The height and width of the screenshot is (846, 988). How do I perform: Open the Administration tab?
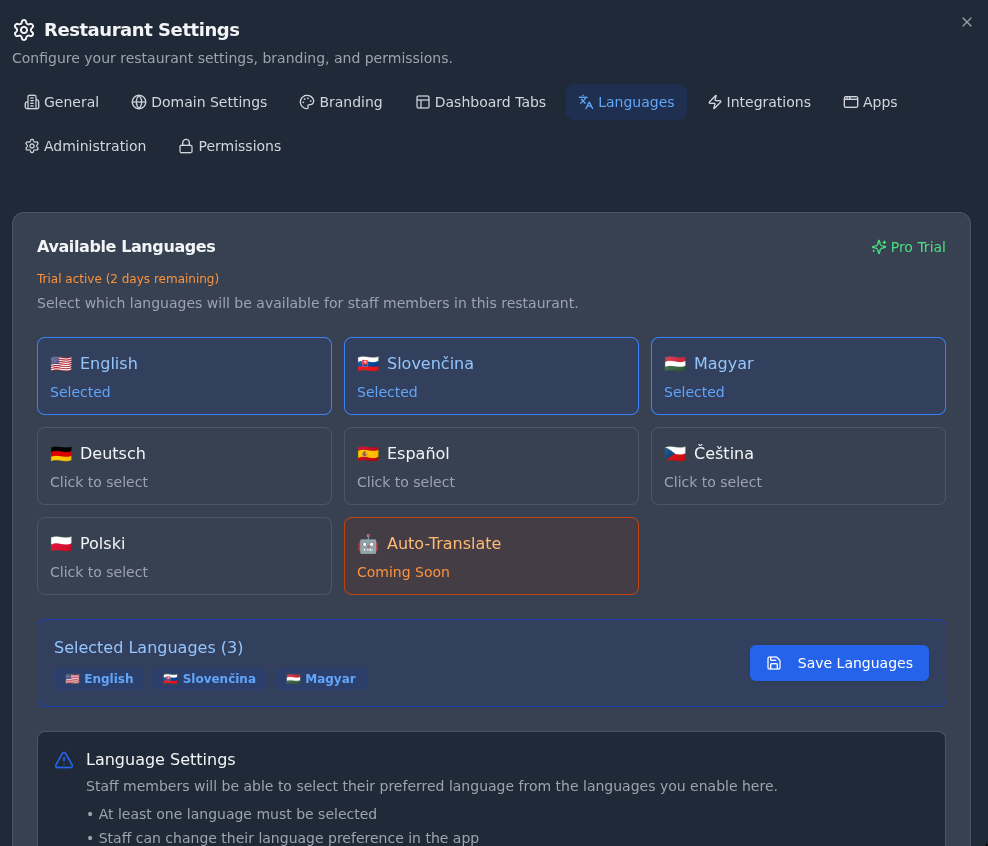coord(85,146)
